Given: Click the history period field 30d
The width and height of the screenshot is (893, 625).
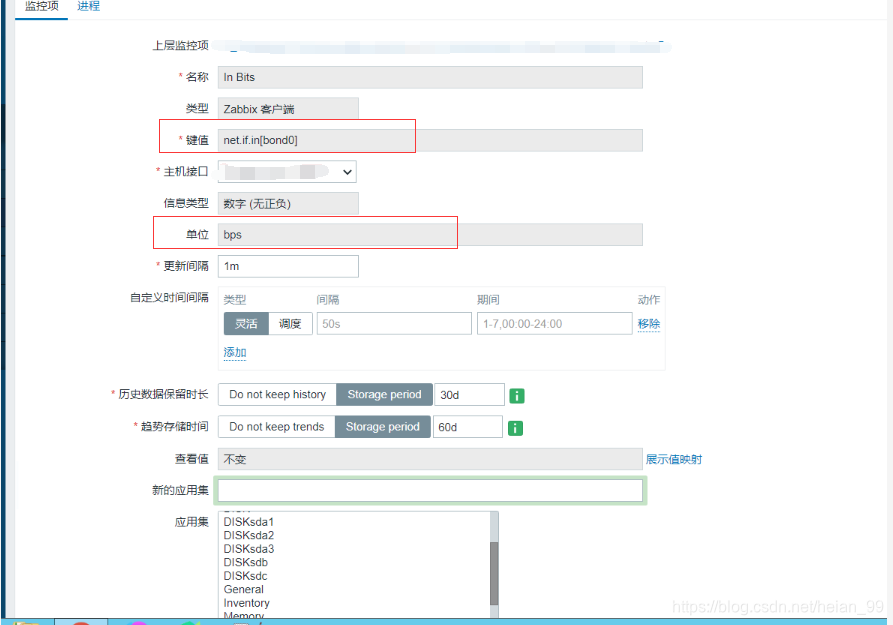Looking at the screenshot, I should [469, 395].
